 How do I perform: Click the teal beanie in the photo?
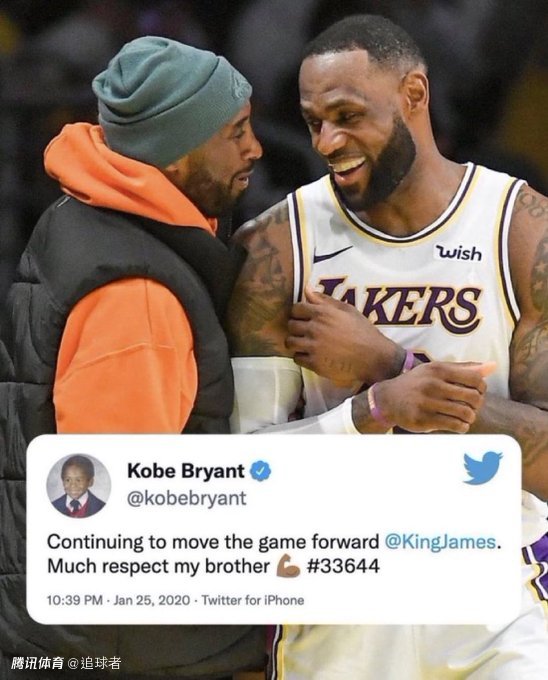tap(167, 98)
